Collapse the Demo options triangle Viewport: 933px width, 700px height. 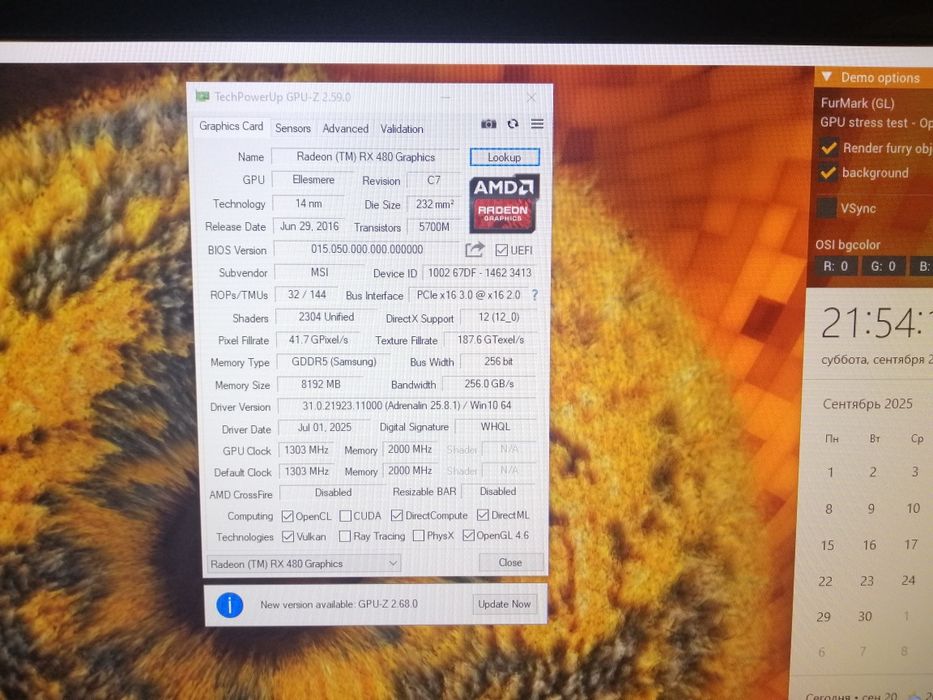click(826, 76)
